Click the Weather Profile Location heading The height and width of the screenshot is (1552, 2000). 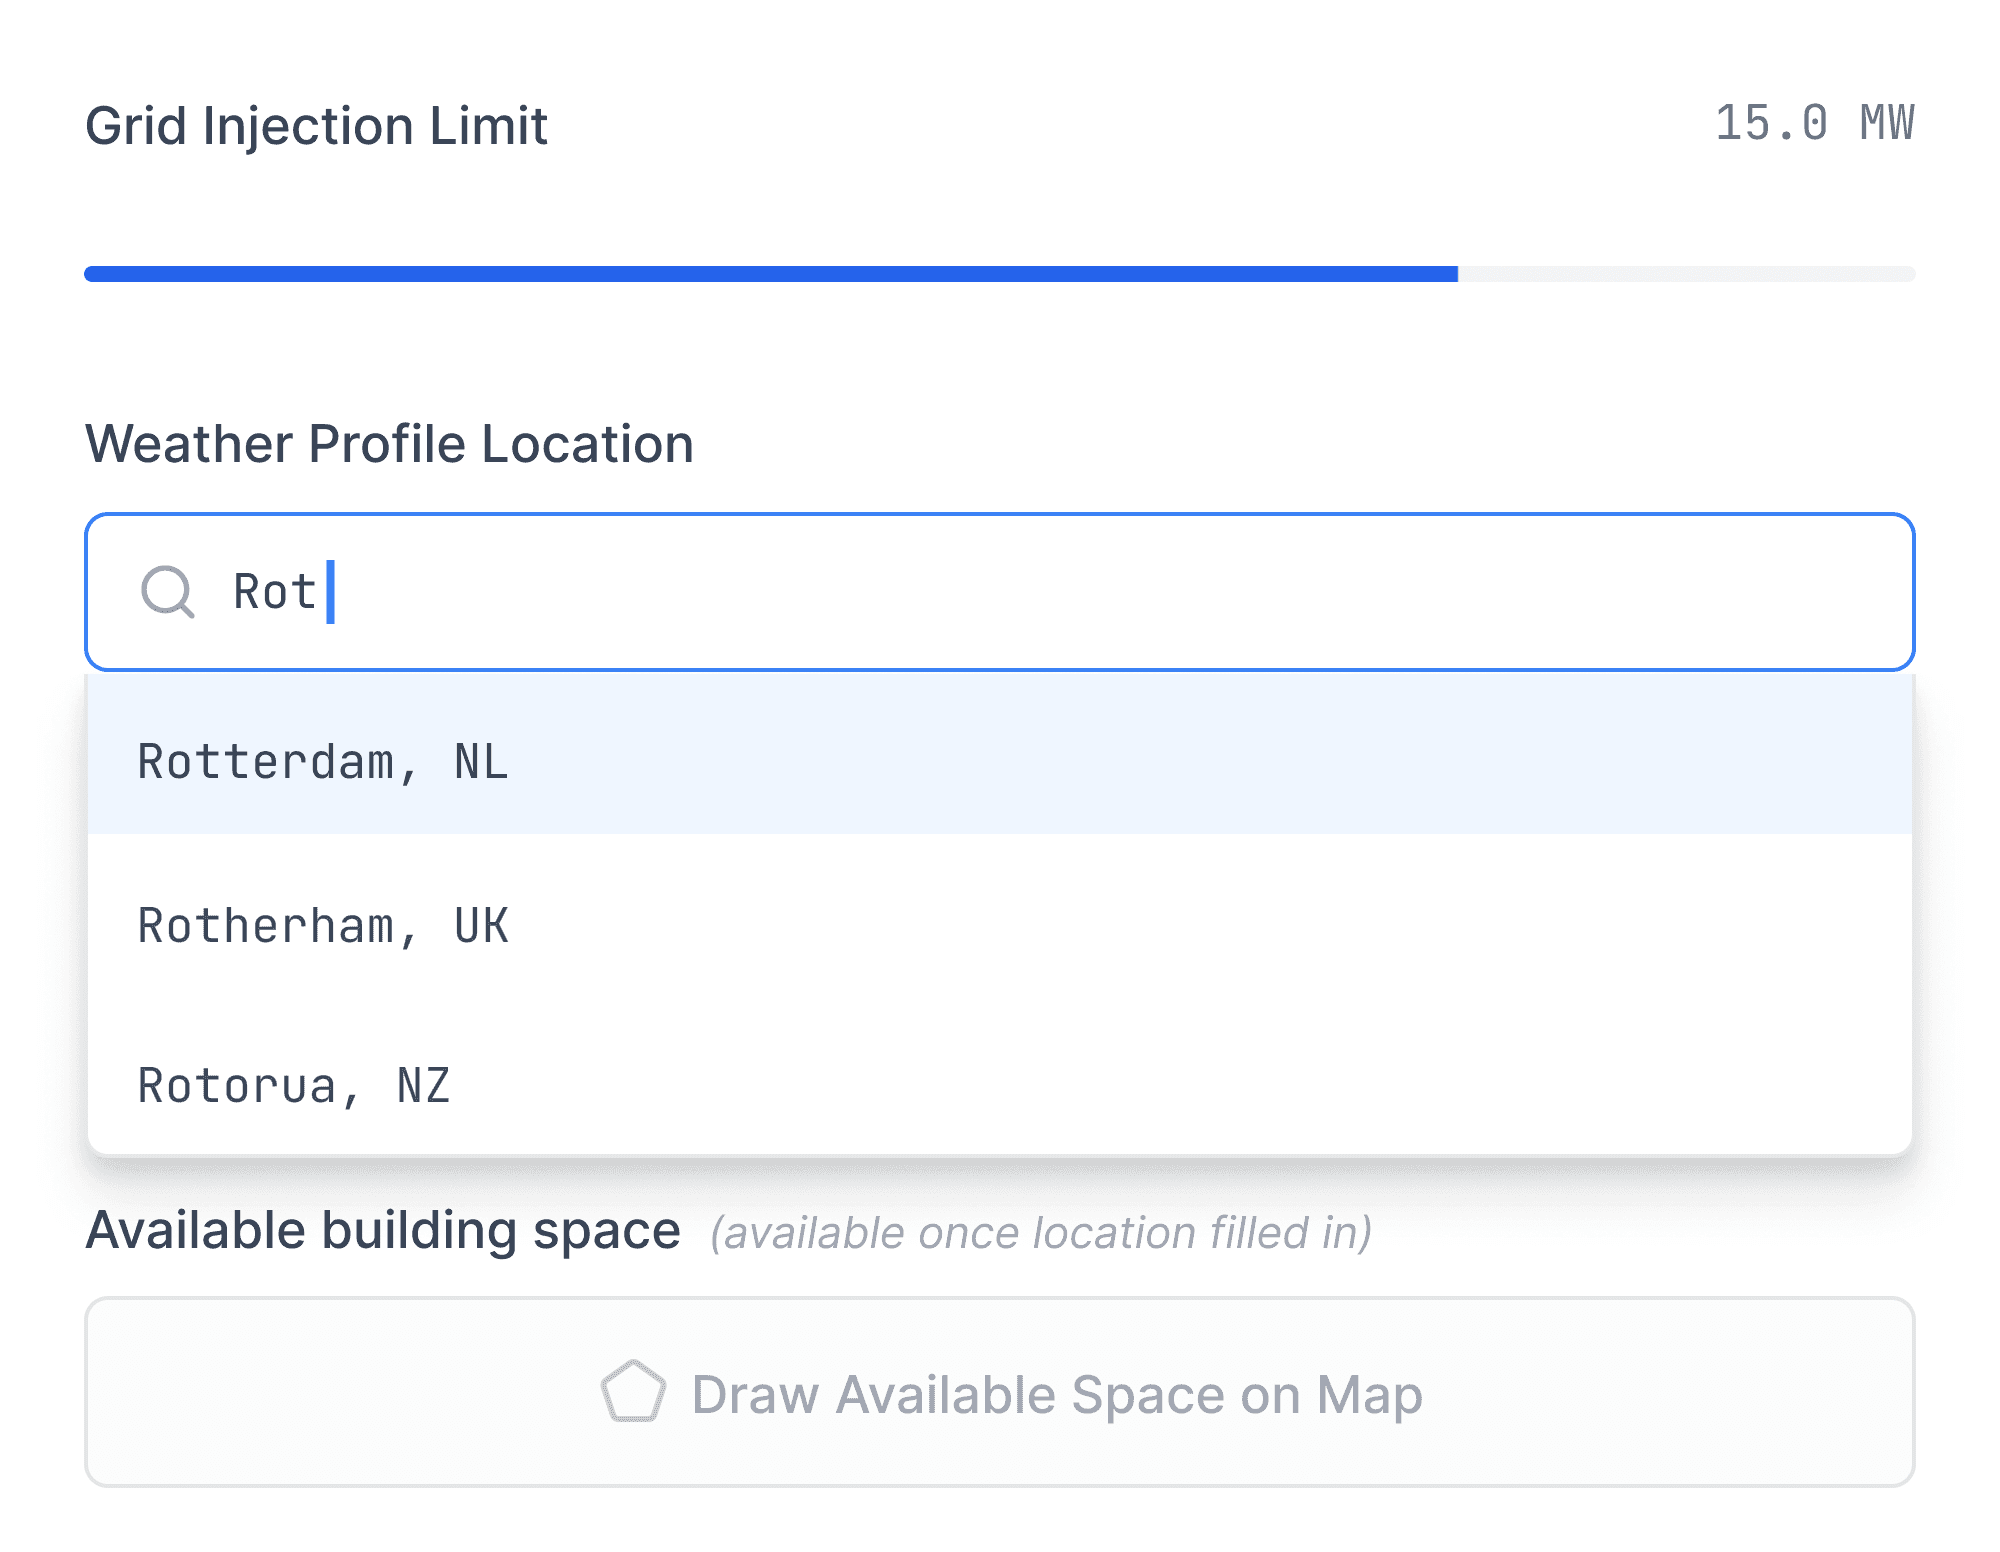389,444
